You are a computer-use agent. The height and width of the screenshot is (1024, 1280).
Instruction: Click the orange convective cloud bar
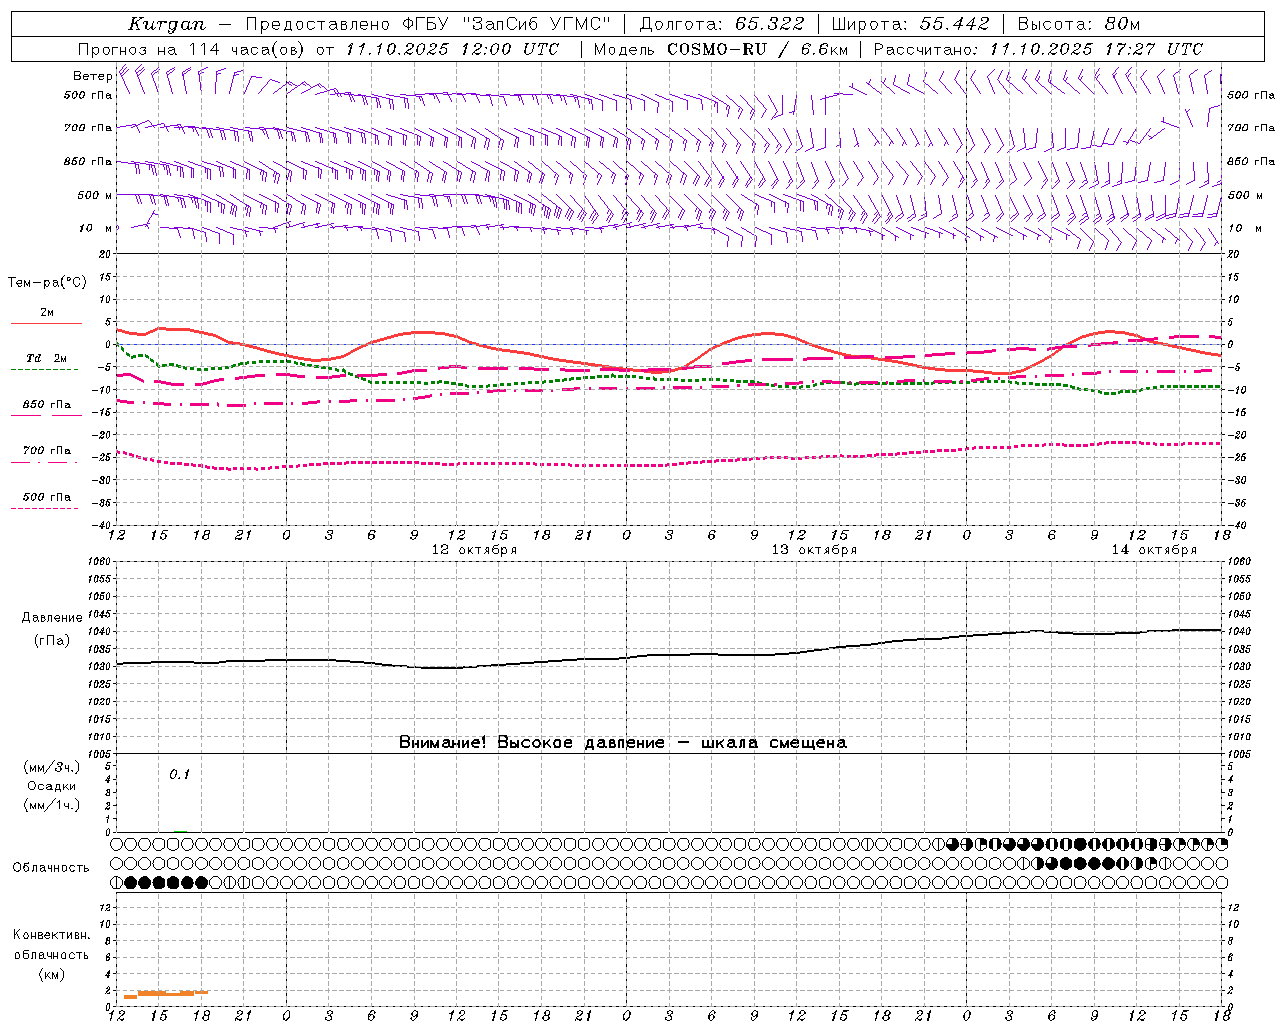(x=165, y=994)
